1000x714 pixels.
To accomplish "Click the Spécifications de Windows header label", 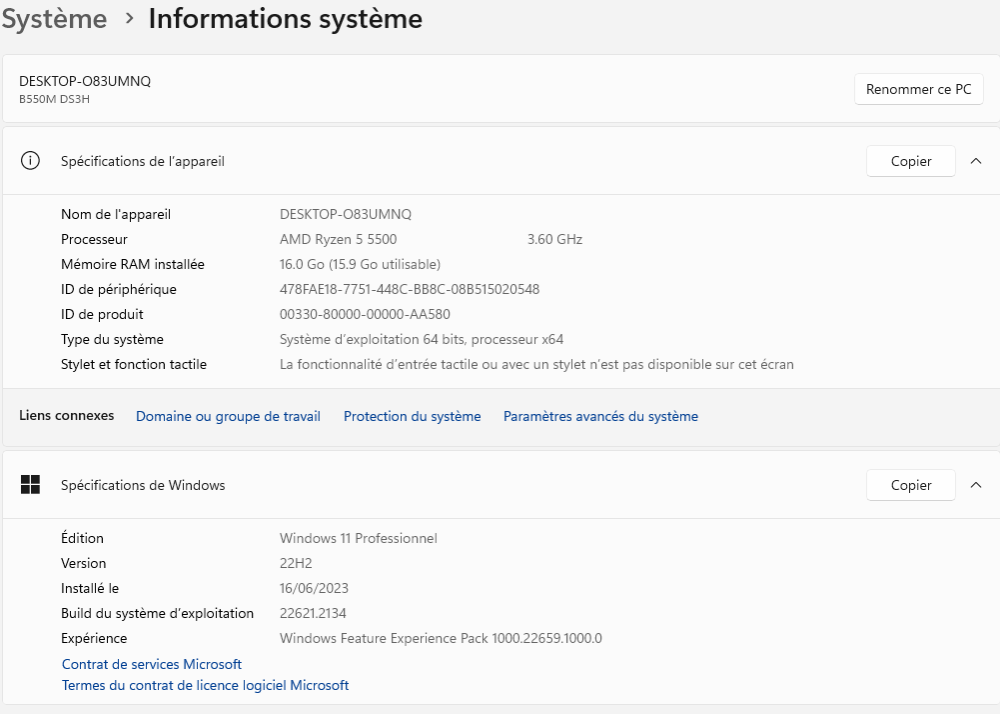I will (x=143, y=485).
